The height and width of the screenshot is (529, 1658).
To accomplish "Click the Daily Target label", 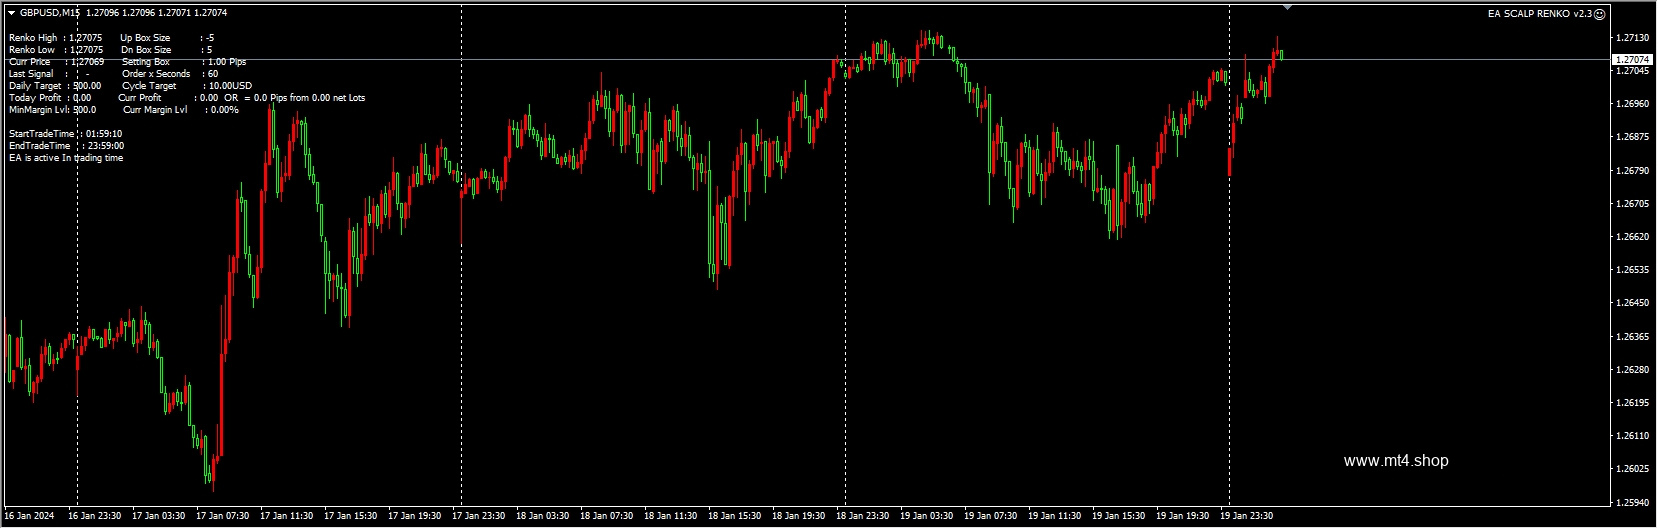I will 35,86.
